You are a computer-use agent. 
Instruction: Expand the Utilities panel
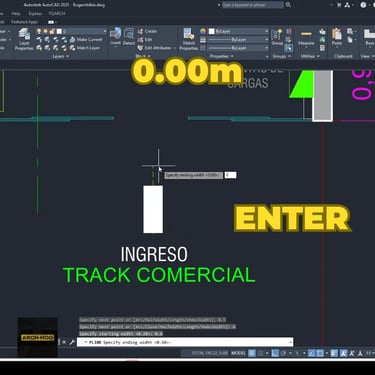point(310,56)
